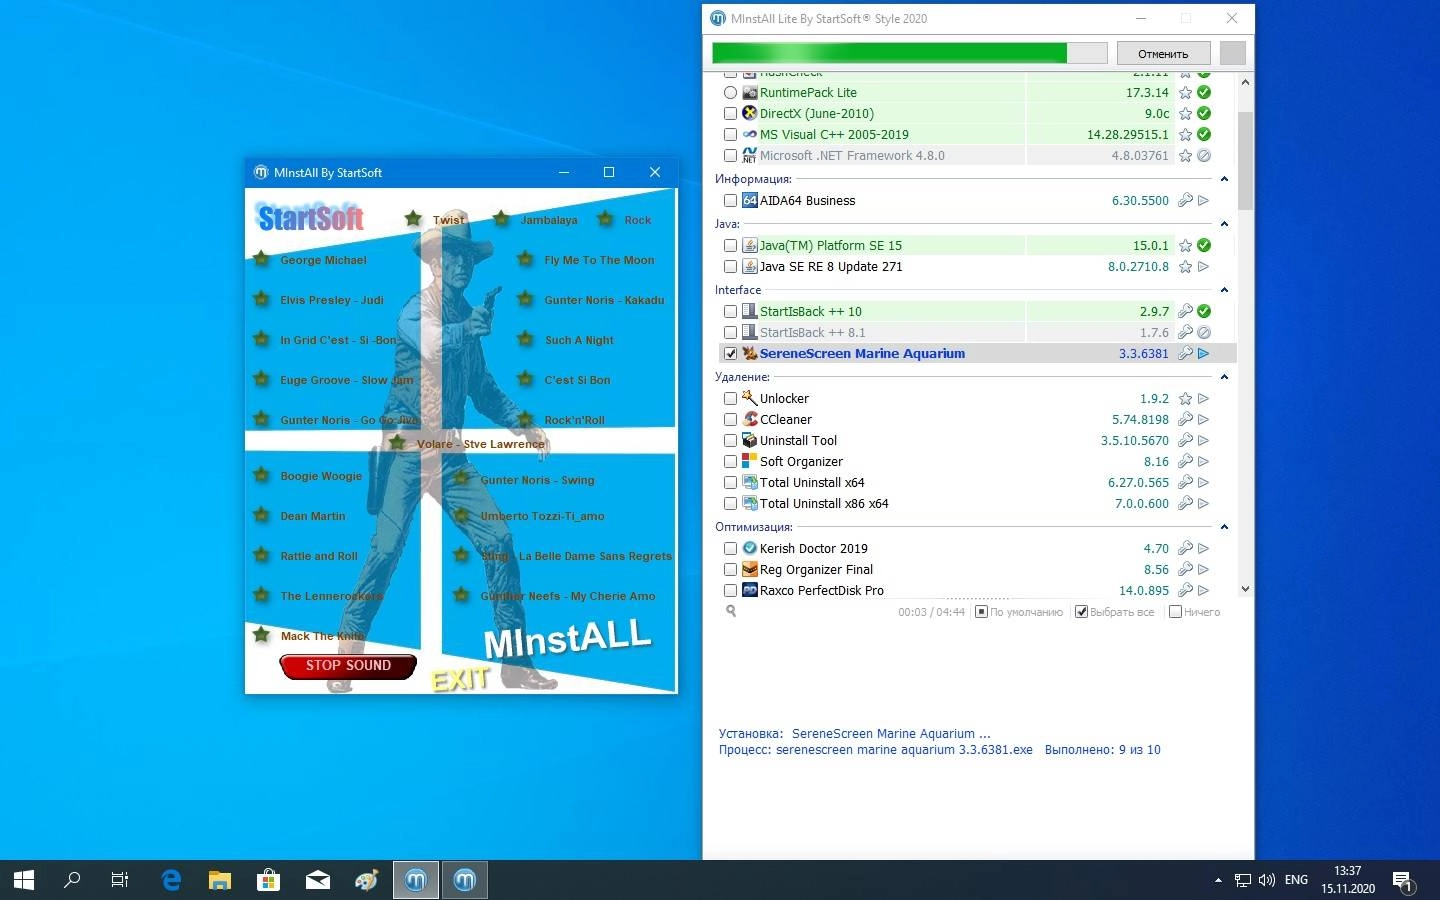Click the scroll down arrow of the list
This screenshot has height=900, width=1440.
click(1245, 590)
